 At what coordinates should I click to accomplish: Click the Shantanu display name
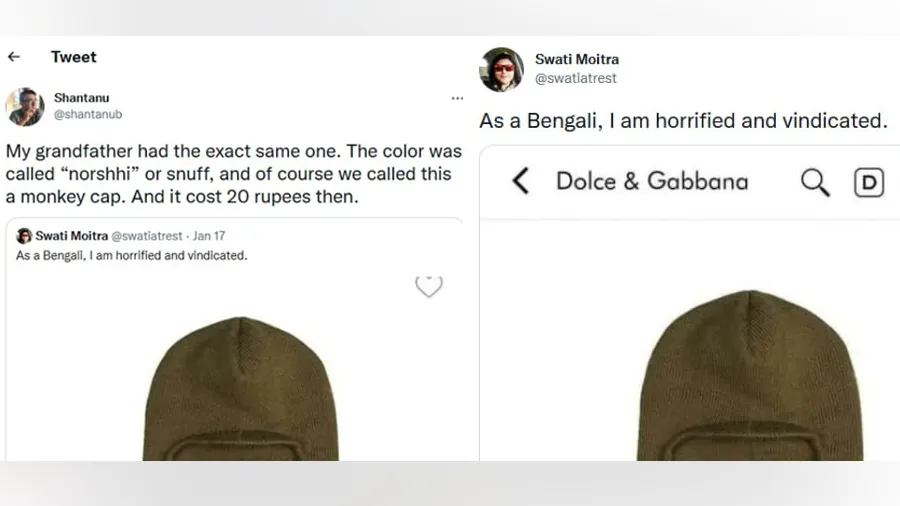tap(82, 98)
